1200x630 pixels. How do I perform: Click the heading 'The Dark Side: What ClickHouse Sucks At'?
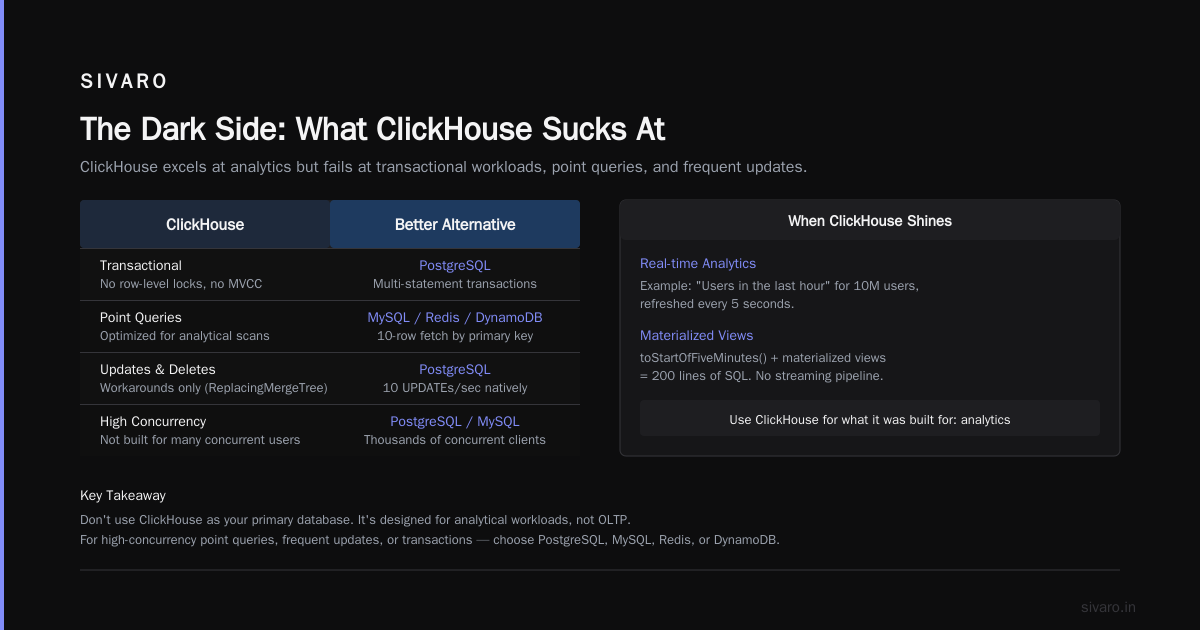pyautogui.click(x=373, y=129)
